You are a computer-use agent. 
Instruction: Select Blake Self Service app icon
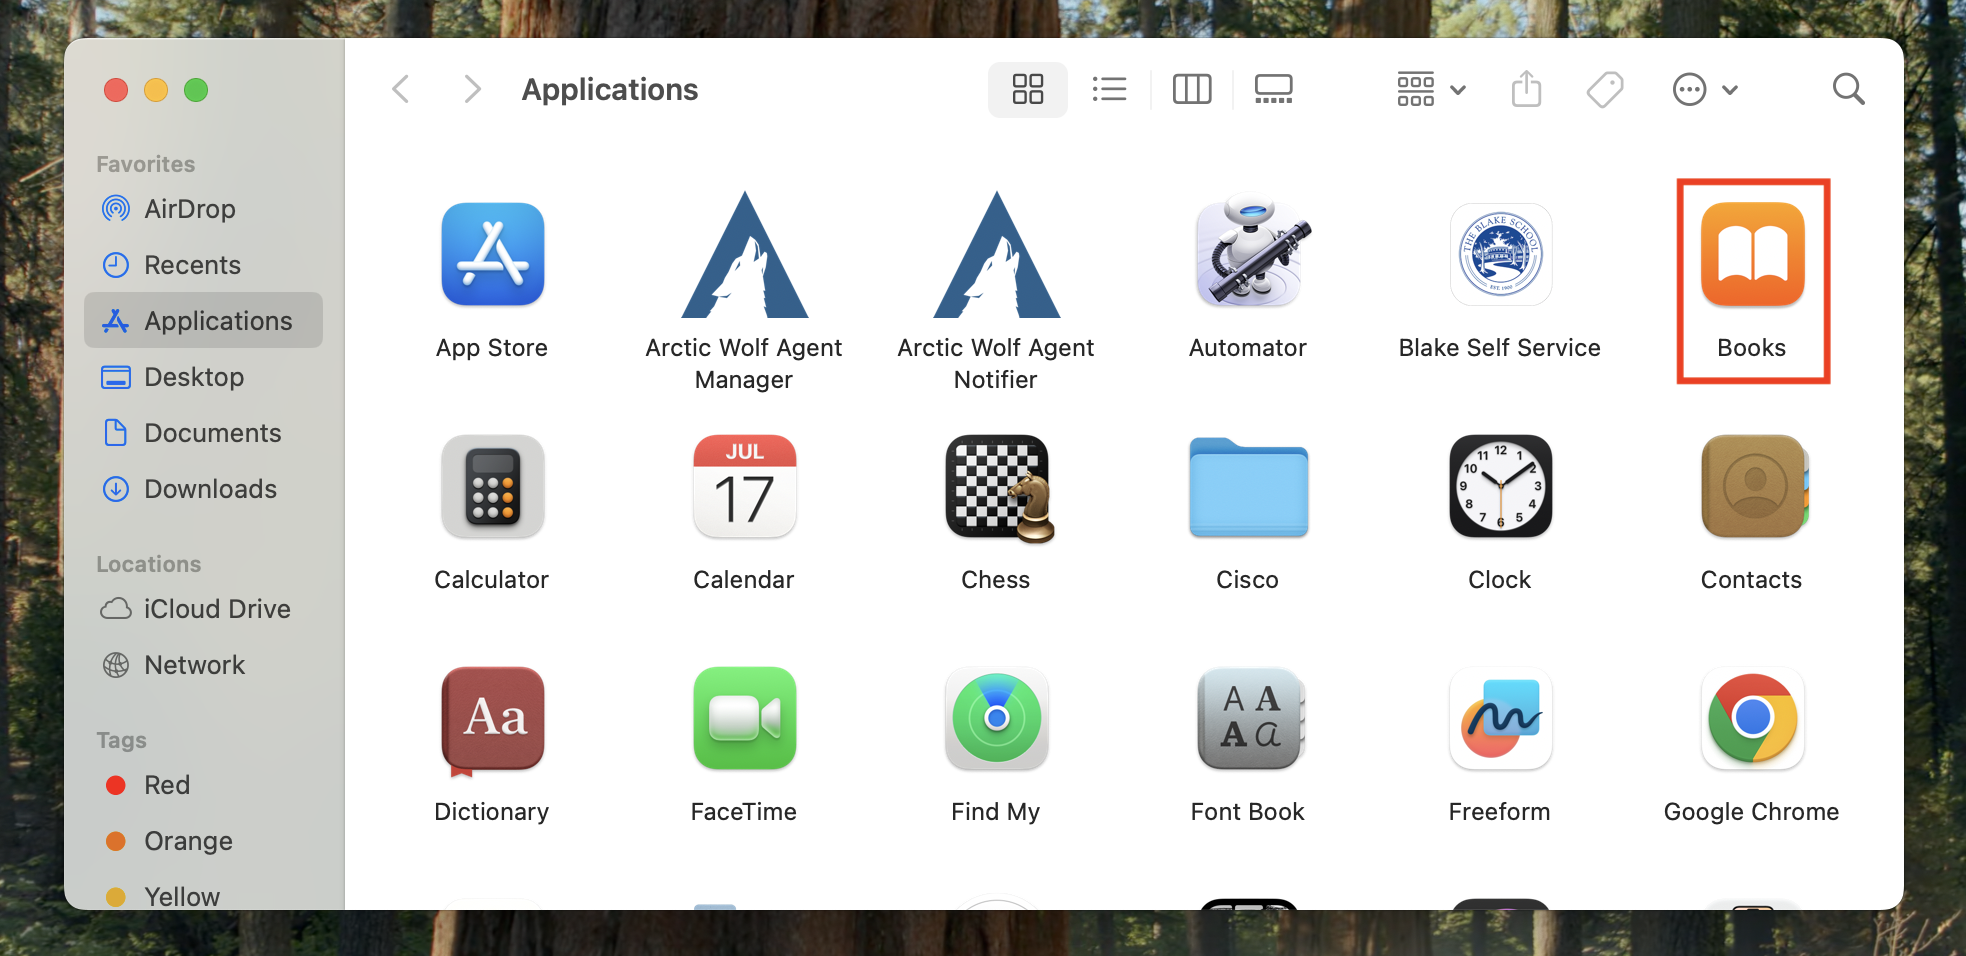pos(1500,254)
